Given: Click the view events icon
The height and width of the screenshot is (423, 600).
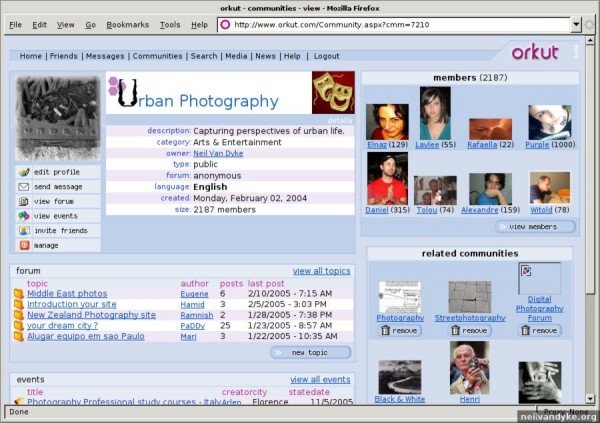Looking at the screenshot, I should tap(24, 215).
